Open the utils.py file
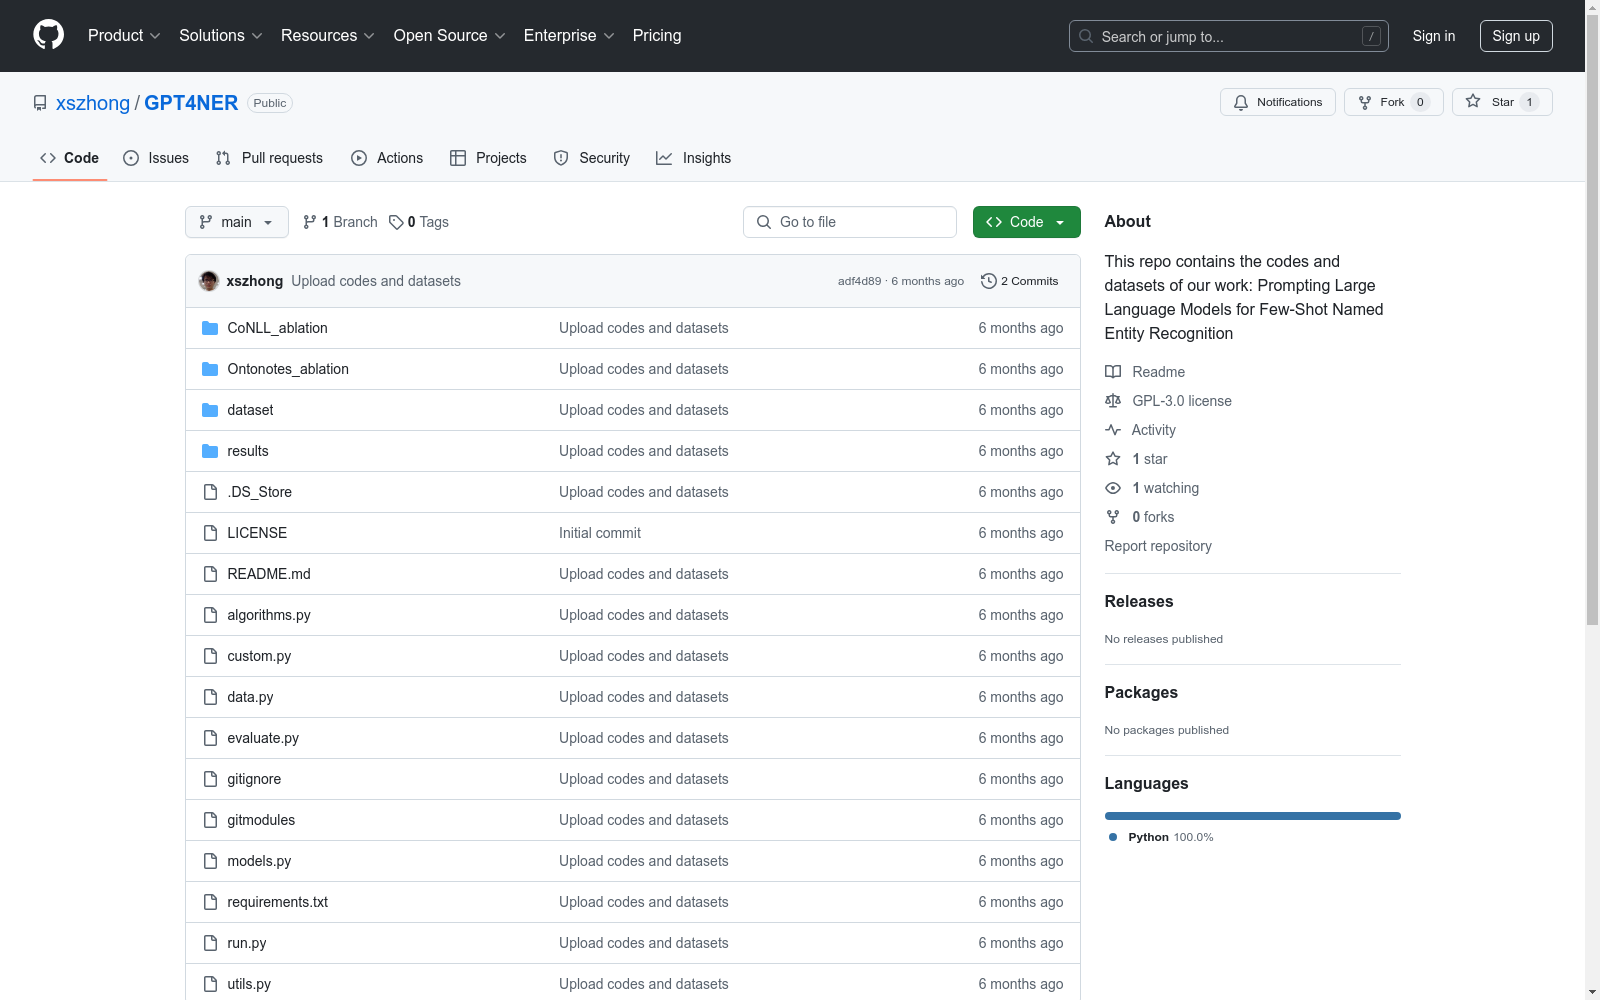Image resolution: width=1600 pixels, height=1000 pixels. 249,984
